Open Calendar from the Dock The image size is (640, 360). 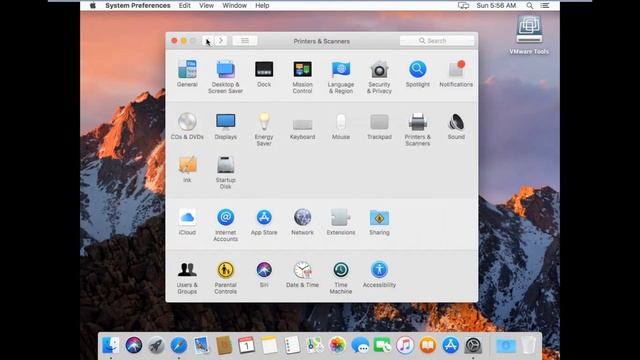click(247, 345)
